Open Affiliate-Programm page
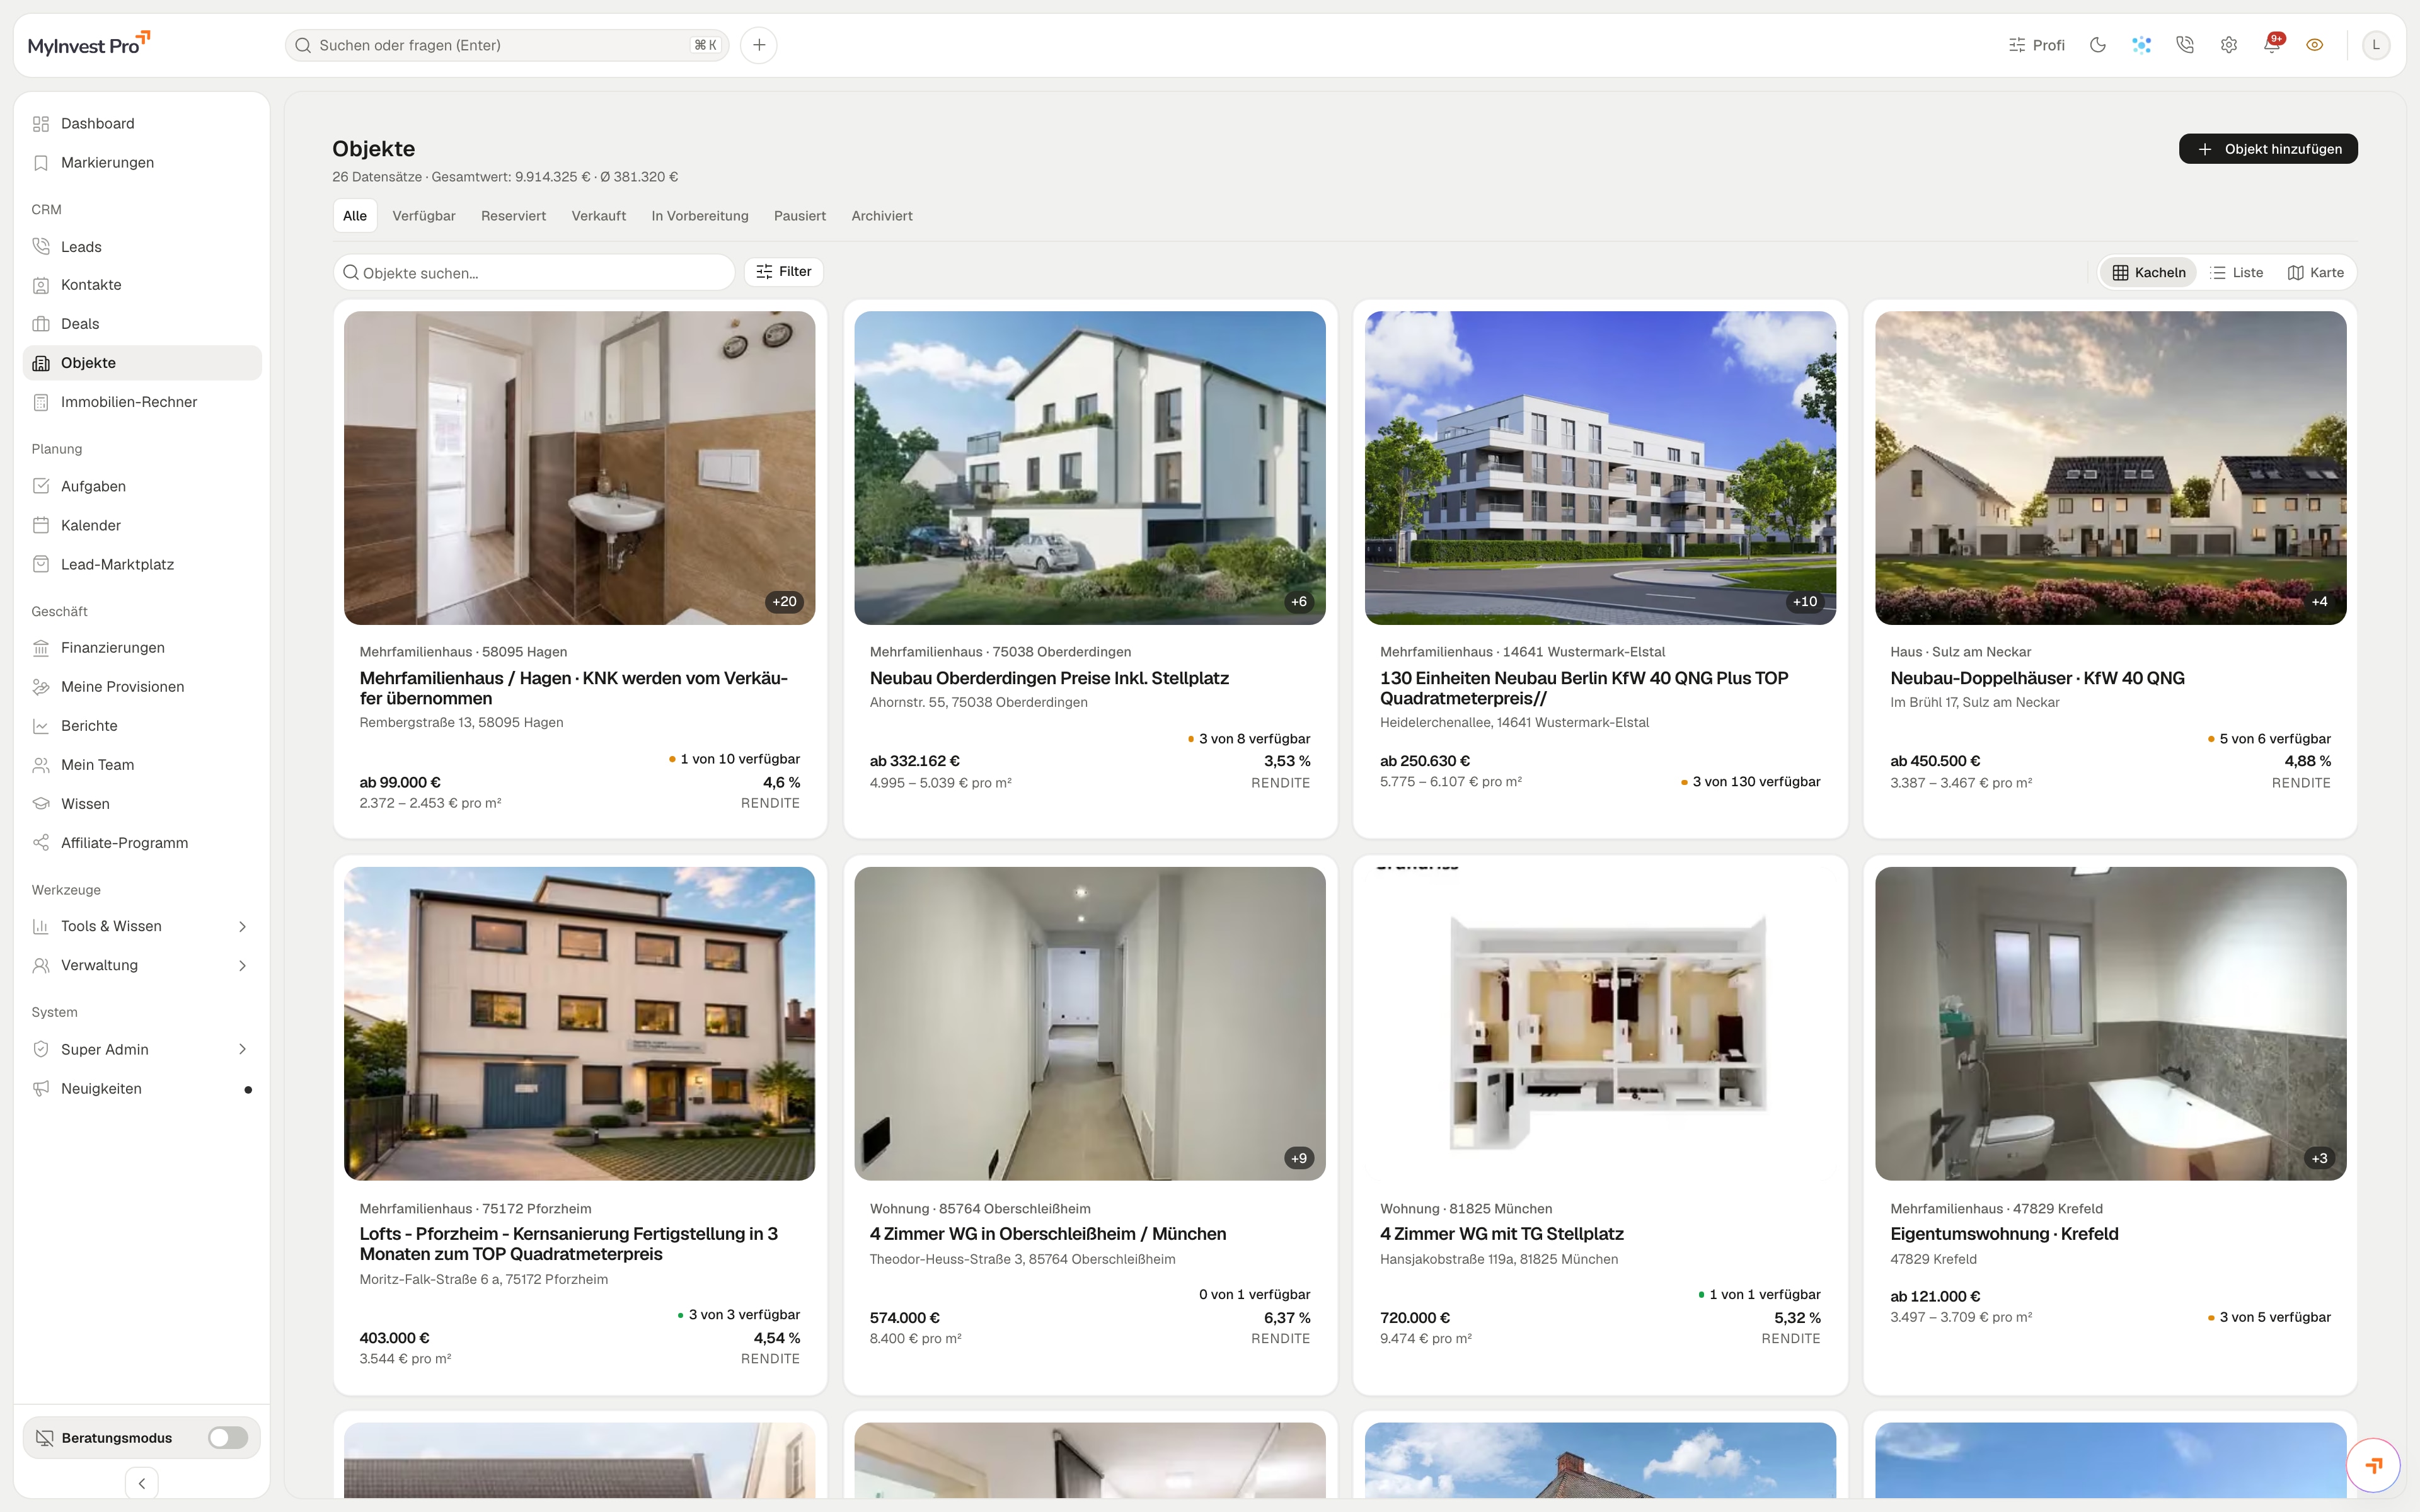 [142, 843]
